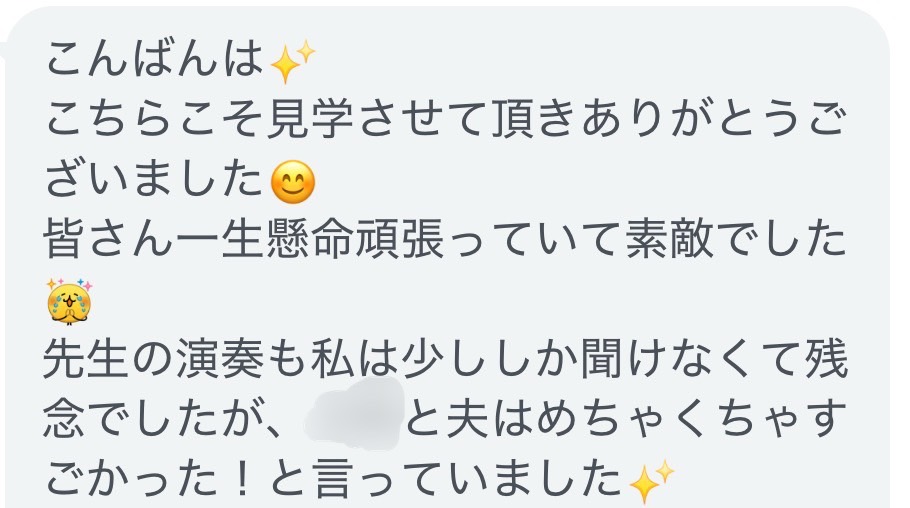Click the phrase と夫はめちゃくちゃす
The height and width of the screenshot is (508, 910).
click(x=626, y=419)
